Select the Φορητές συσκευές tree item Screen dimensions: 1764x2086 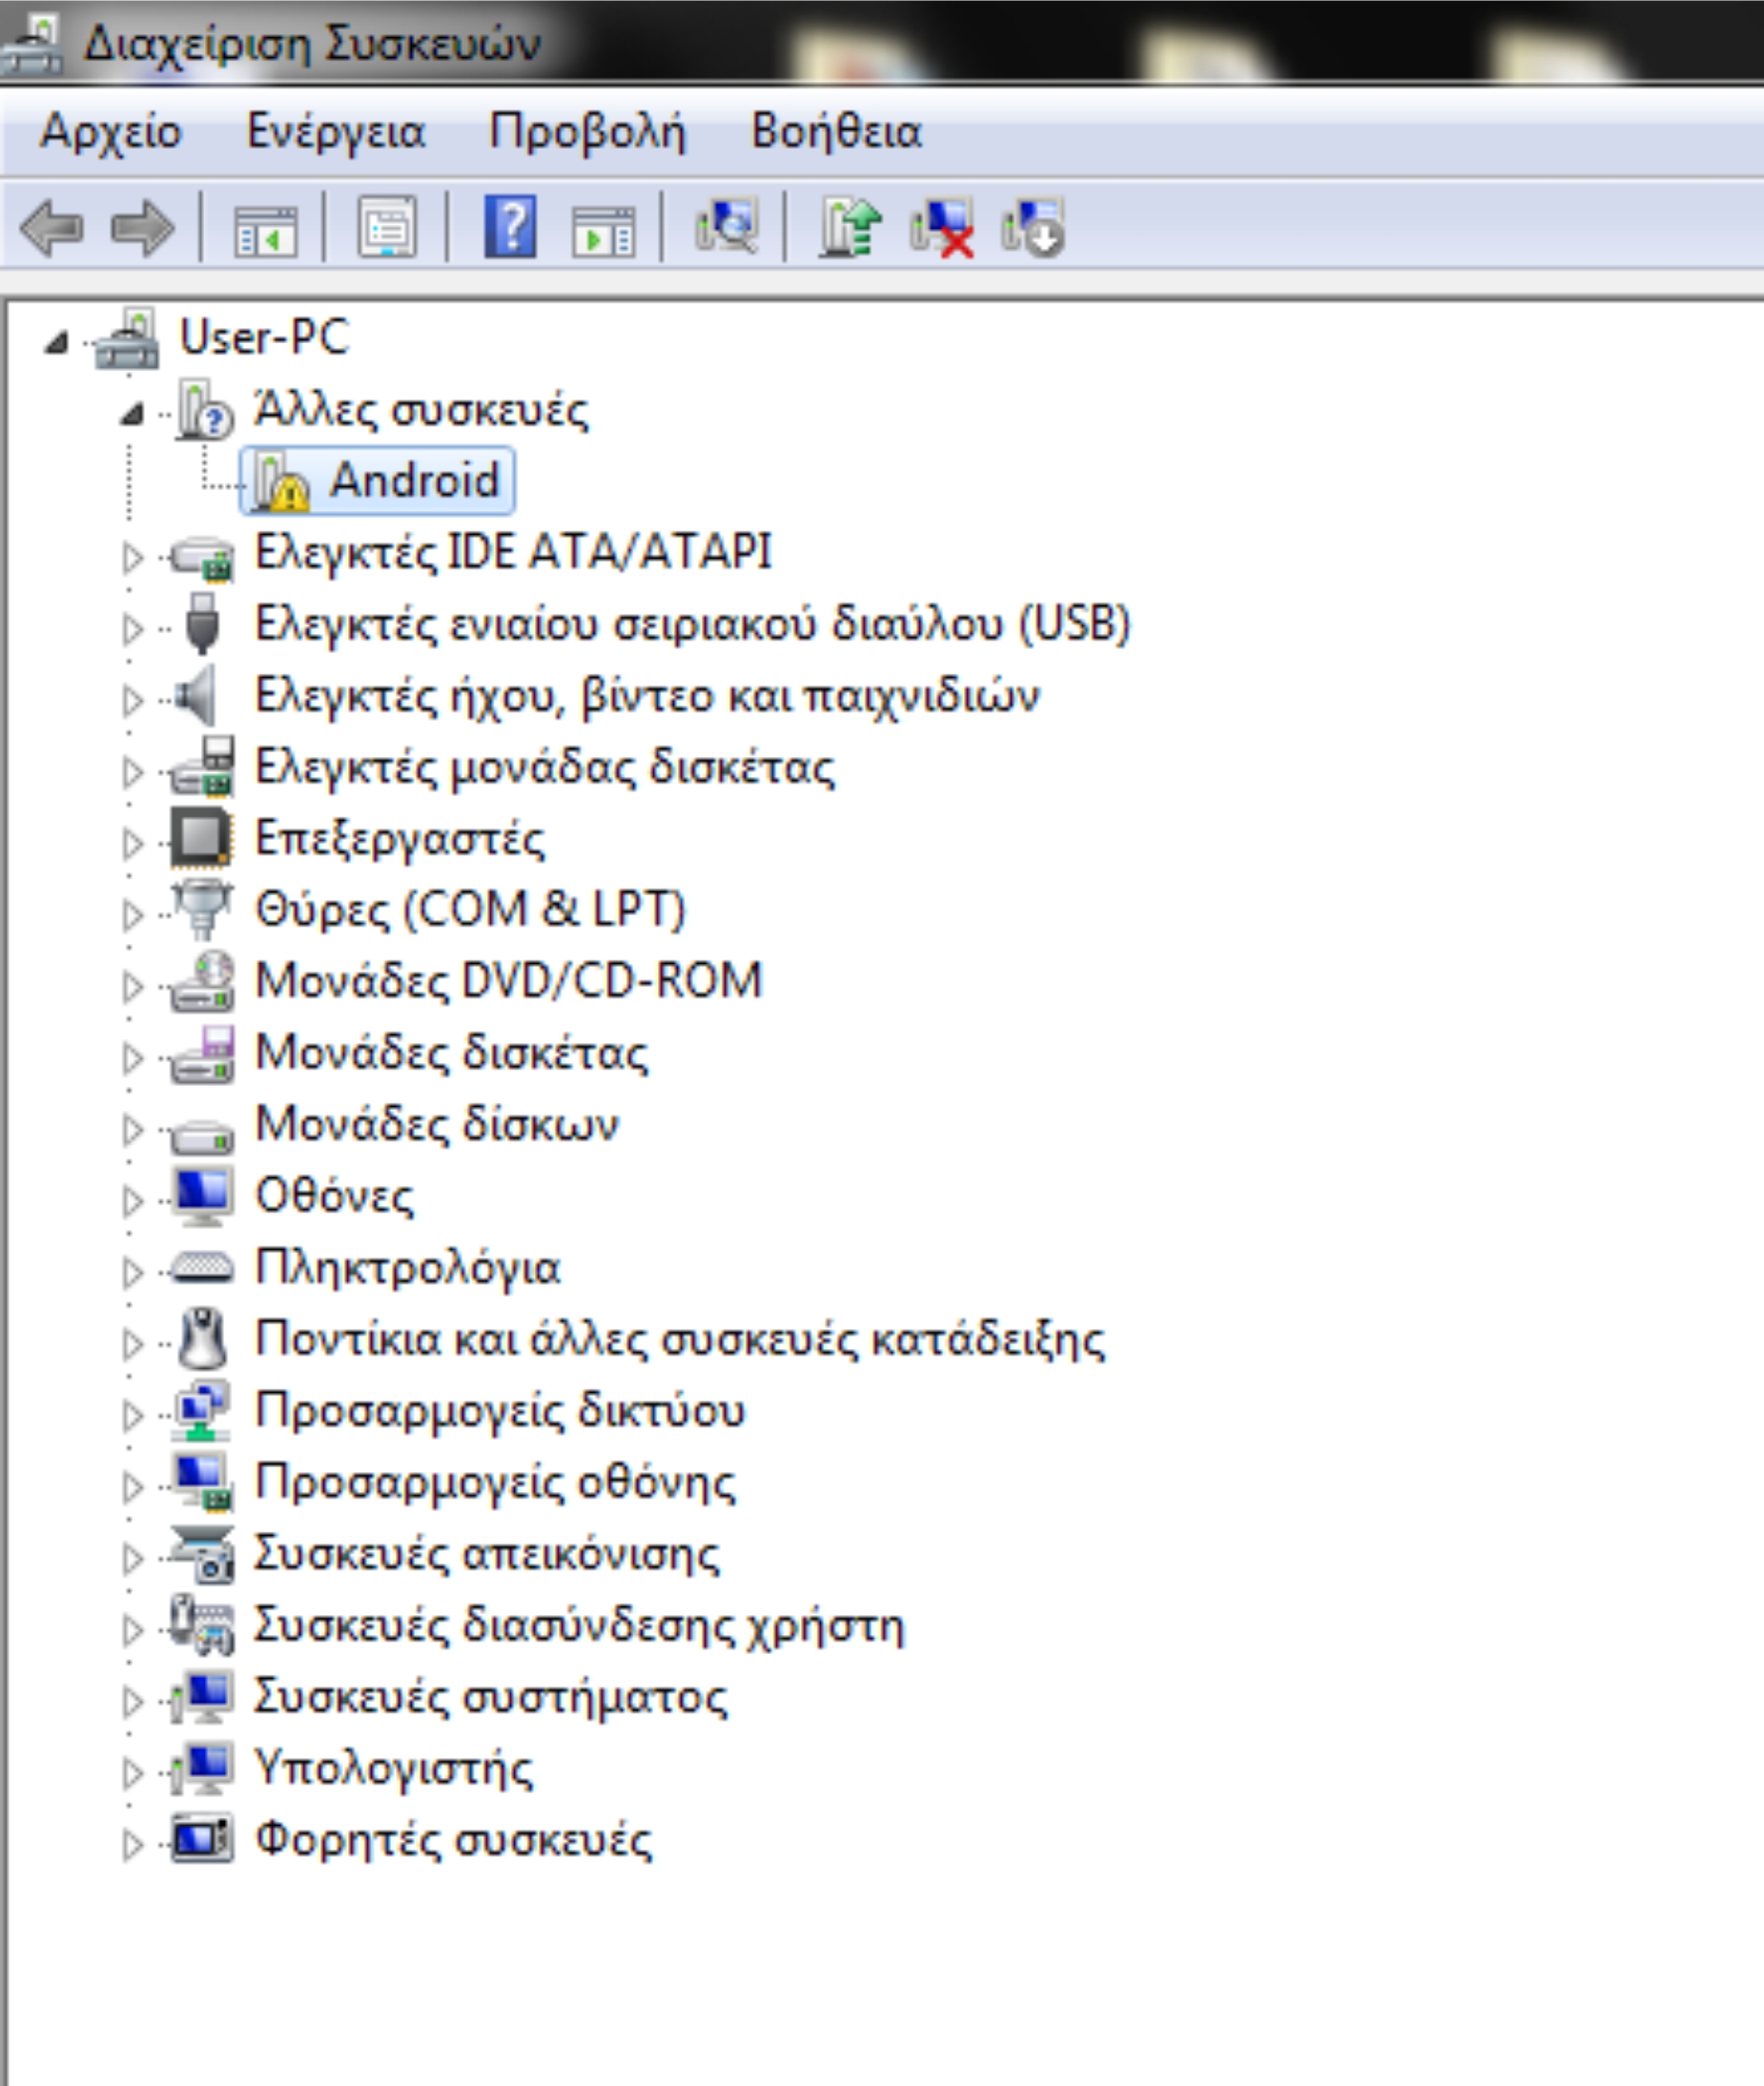pyautogui.click(x=452, y=1840)
